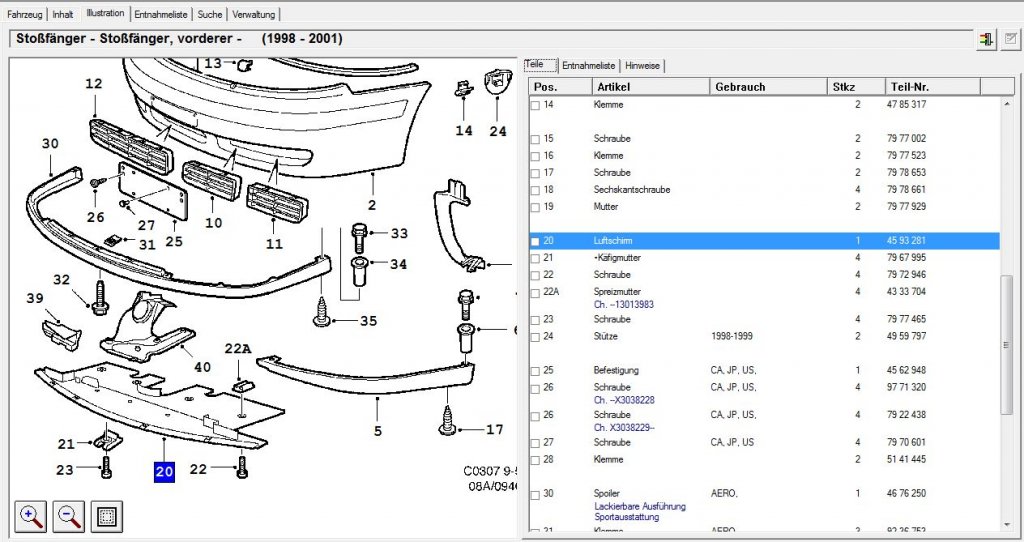
Task: Switch to the Hinweise tab
Action: (642, 66)
